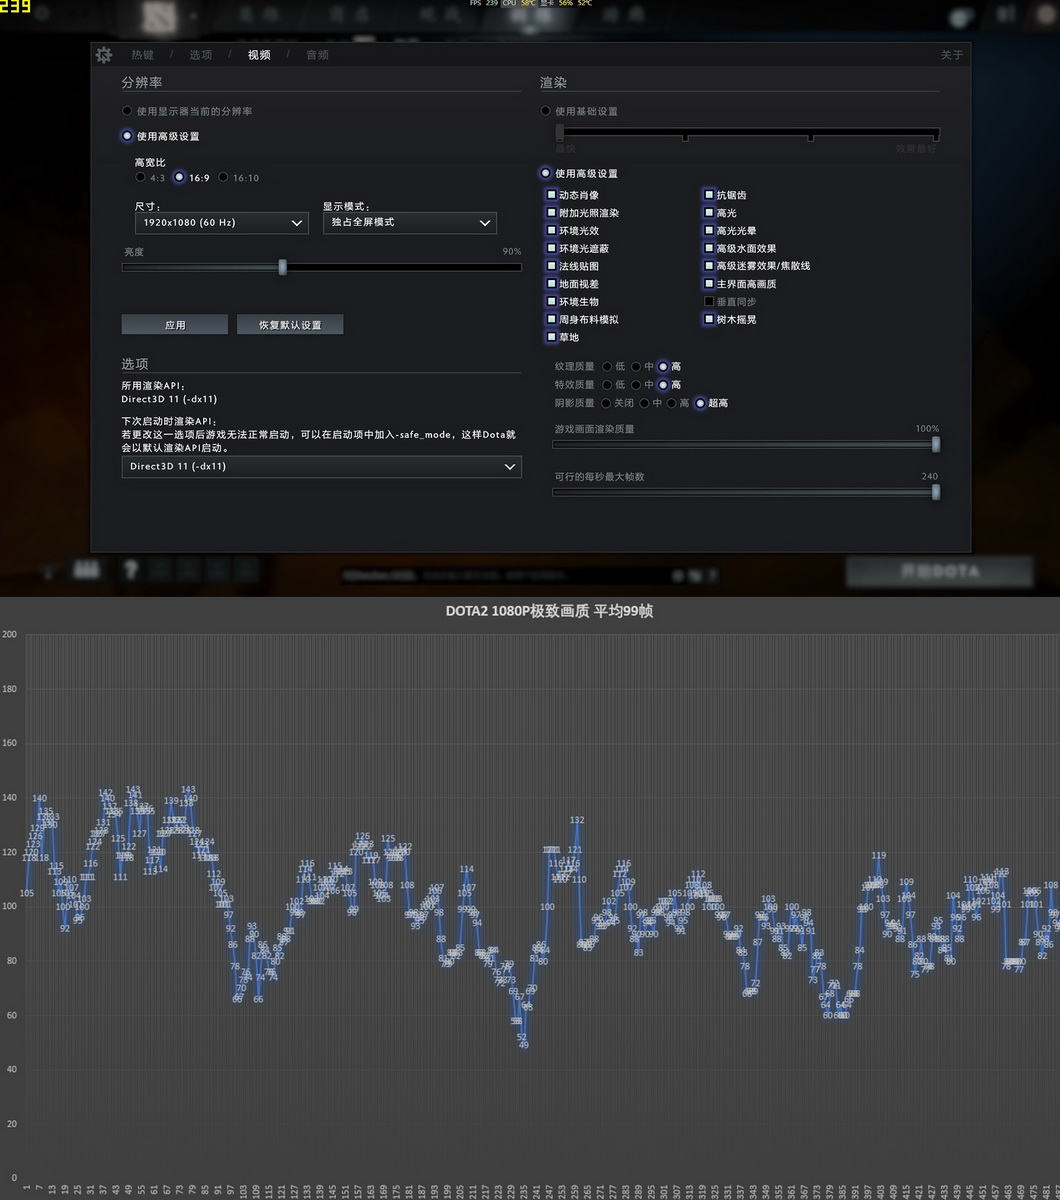Screen dimensions: 1060x1200
Task: Expand the 独占全屏模式 display mode dropdown
Action: coord(400,223)
